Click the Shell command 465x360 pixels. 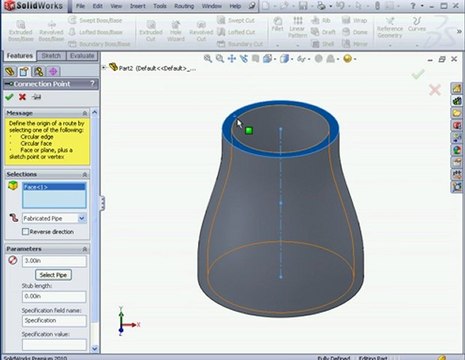point(323,44)
